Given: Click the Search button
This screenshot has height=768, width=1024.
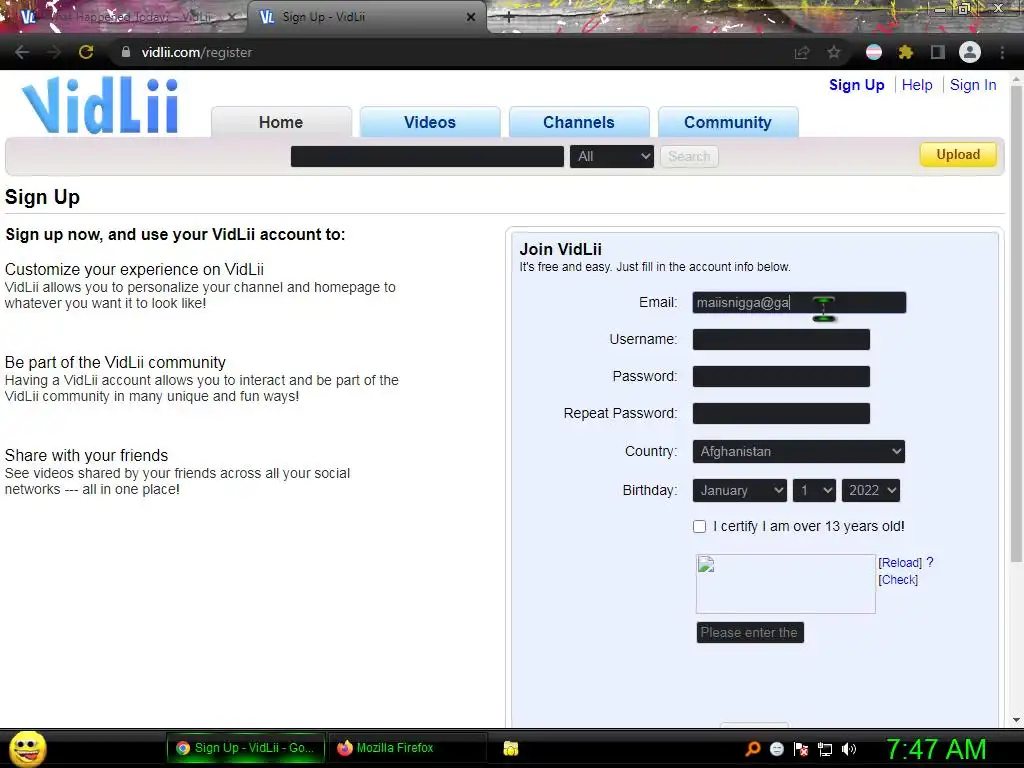Looking at the screenshot, I should coord(689,157).
